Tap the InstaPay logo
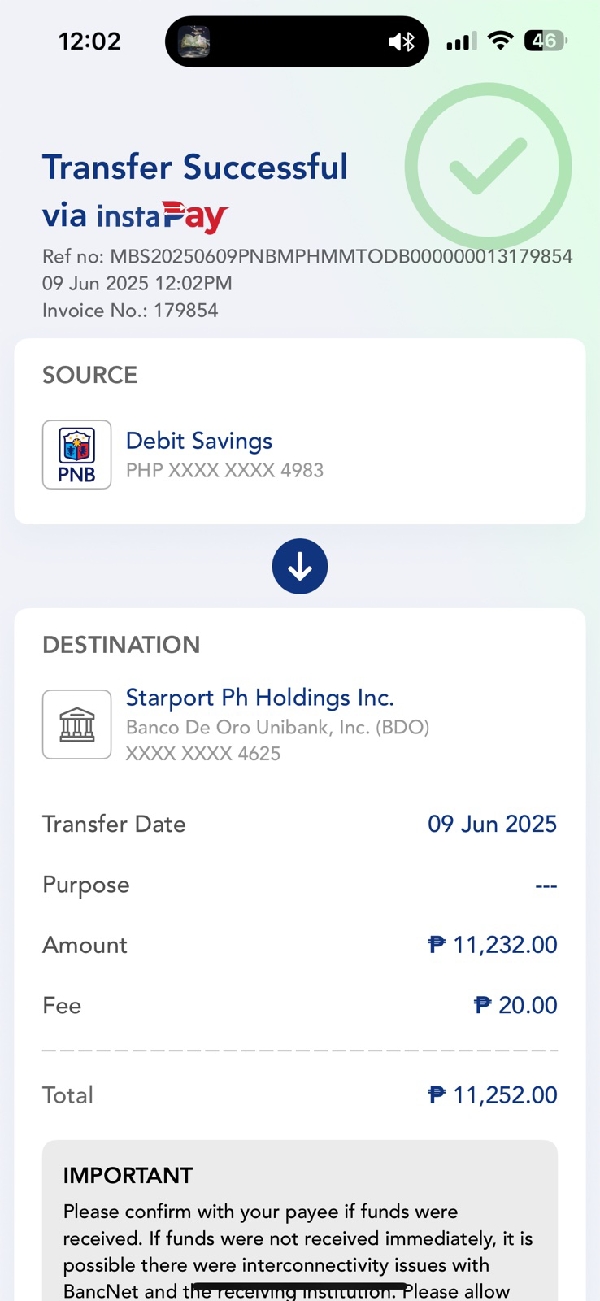 pos(163,215)
